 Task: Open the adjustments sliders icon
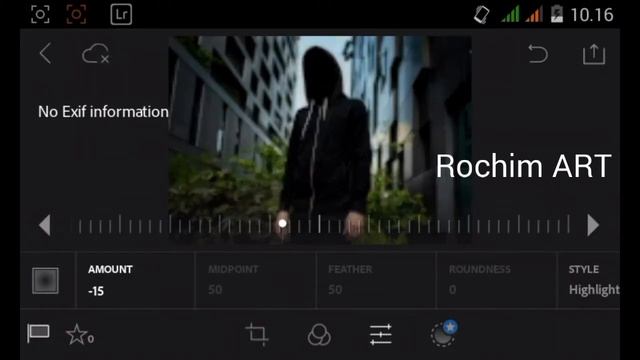[x=380, y=335]
